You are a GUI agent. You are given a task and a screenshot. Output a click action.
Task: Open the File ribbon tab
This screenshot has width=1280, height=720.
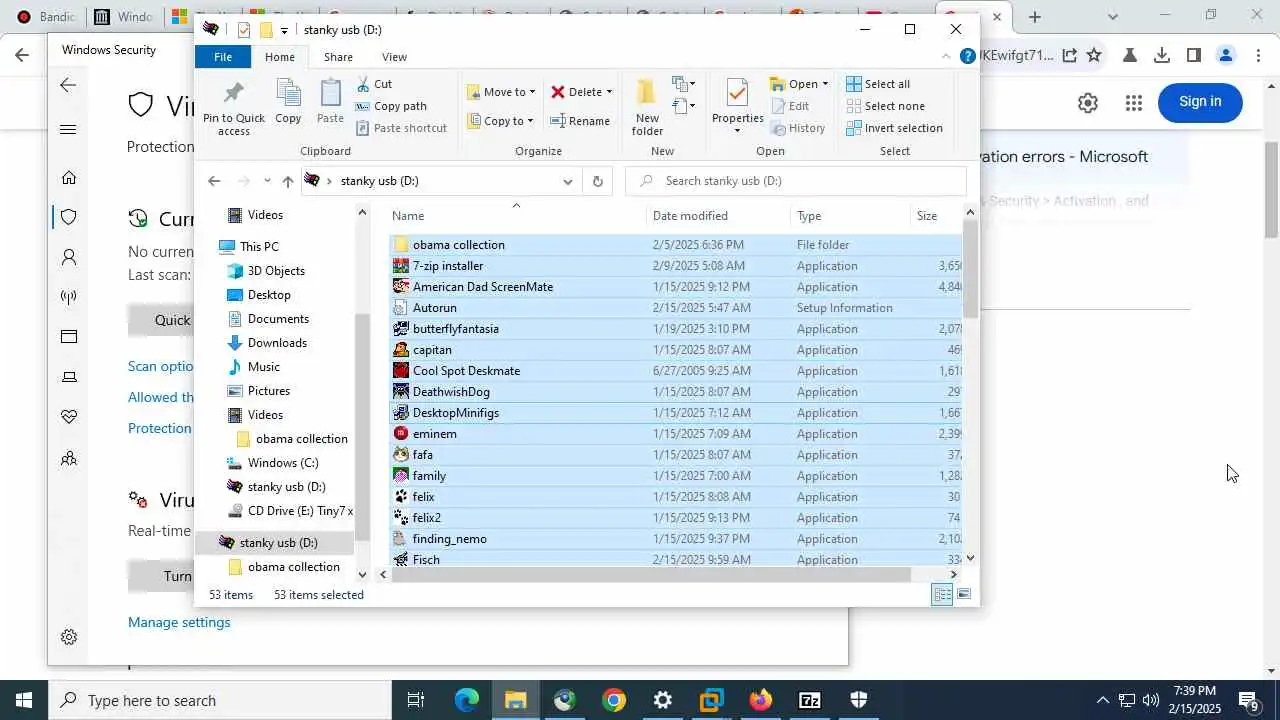pos(223,57)
